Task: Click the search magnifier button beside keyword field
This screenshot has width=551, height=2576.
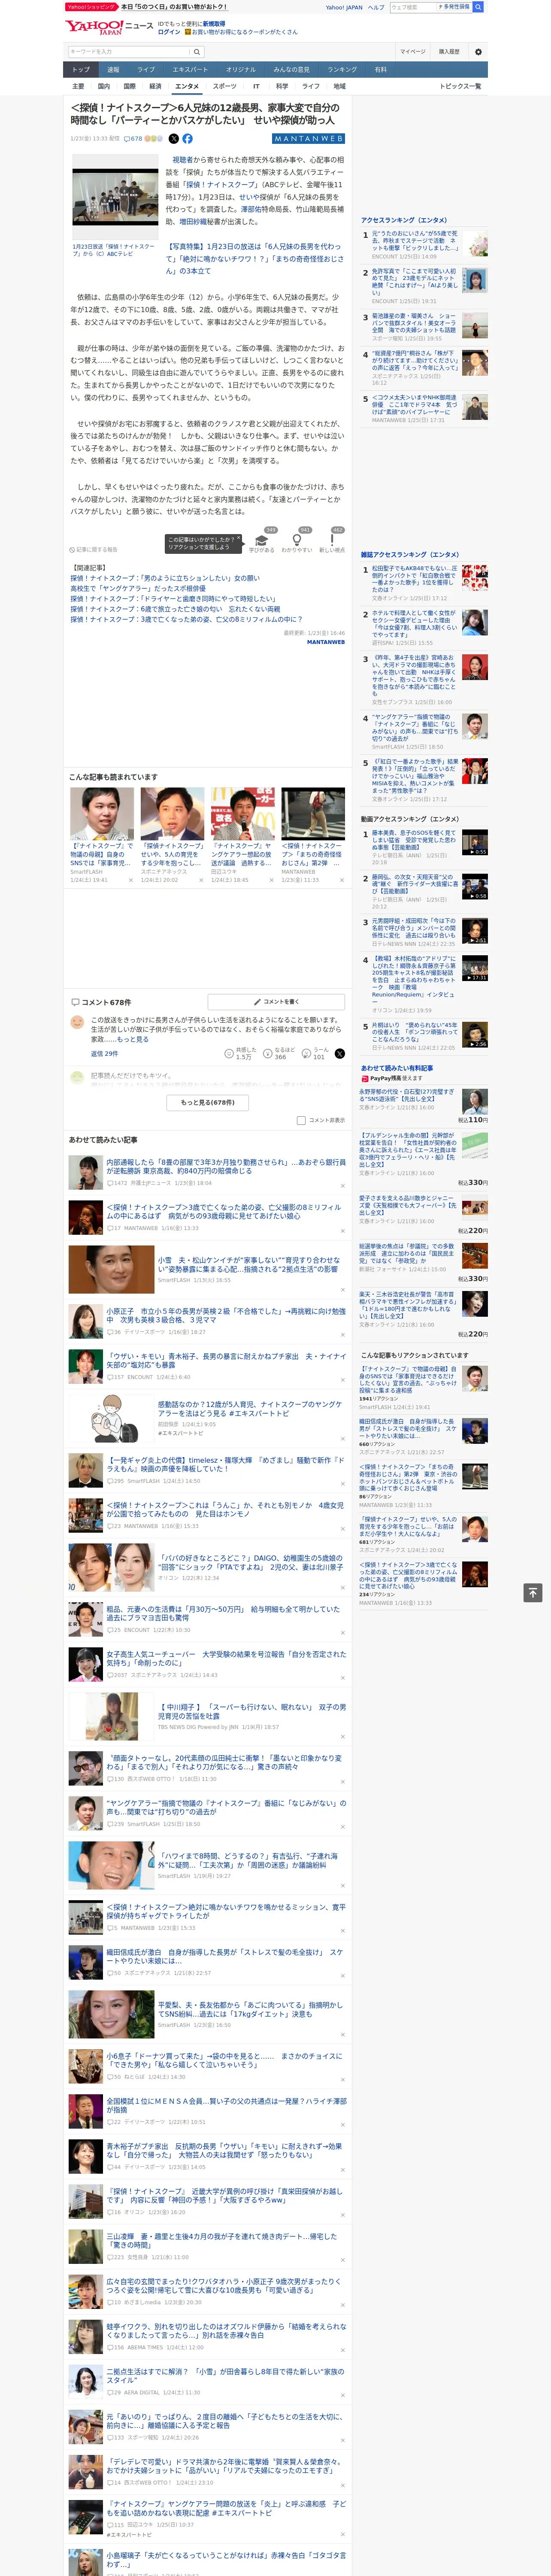Action: [x=197, y=51]
